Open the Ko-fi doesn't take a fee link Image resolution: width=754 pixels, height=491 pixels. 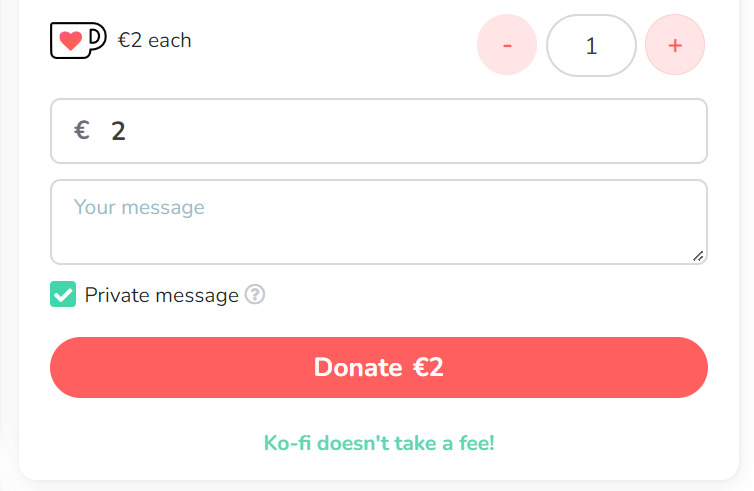click(379, 443)
